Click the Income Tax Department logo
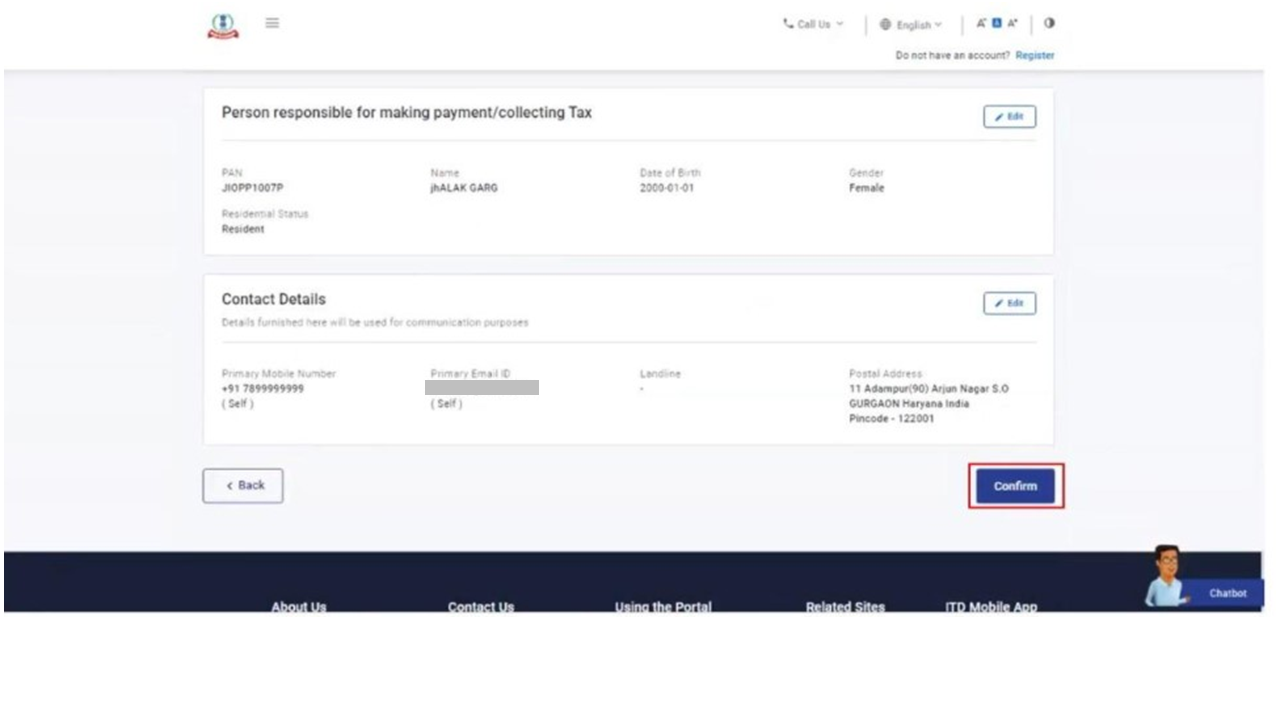This screenshot has width=1280, height=720. pyautogui.click(x=223, y=26)
